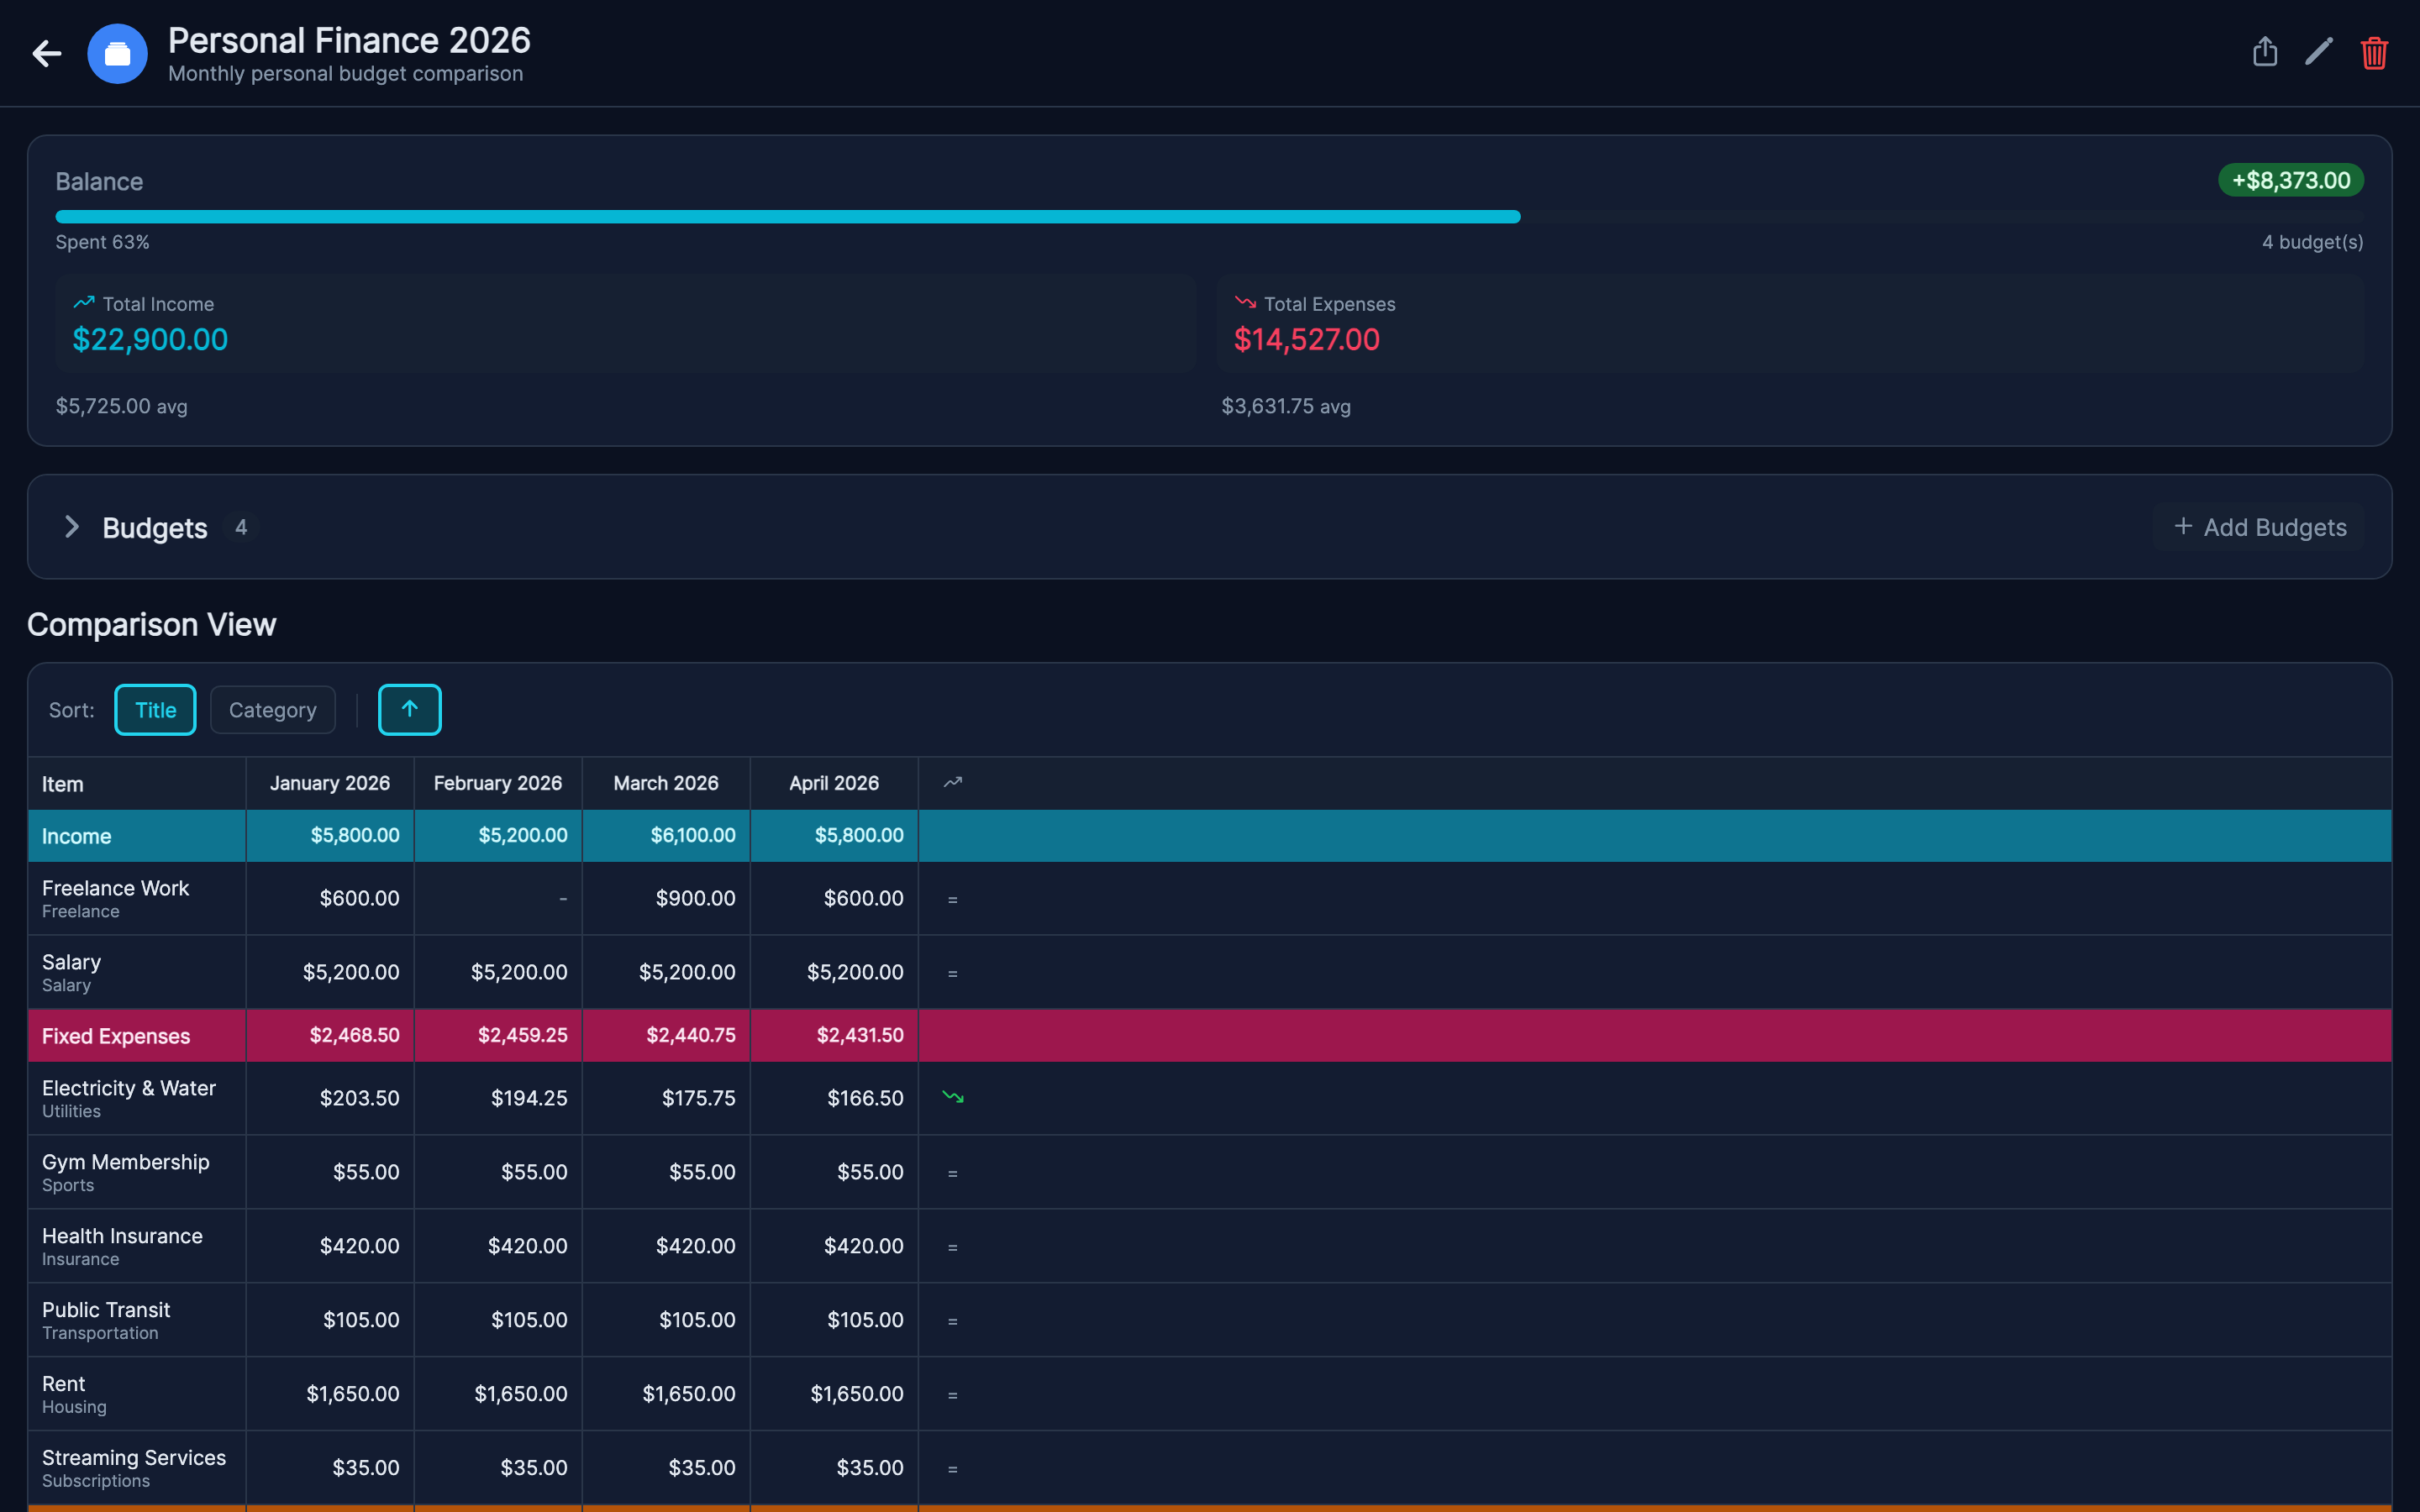Click the upward trend icon beside Total Income

(x=85, y=302)
